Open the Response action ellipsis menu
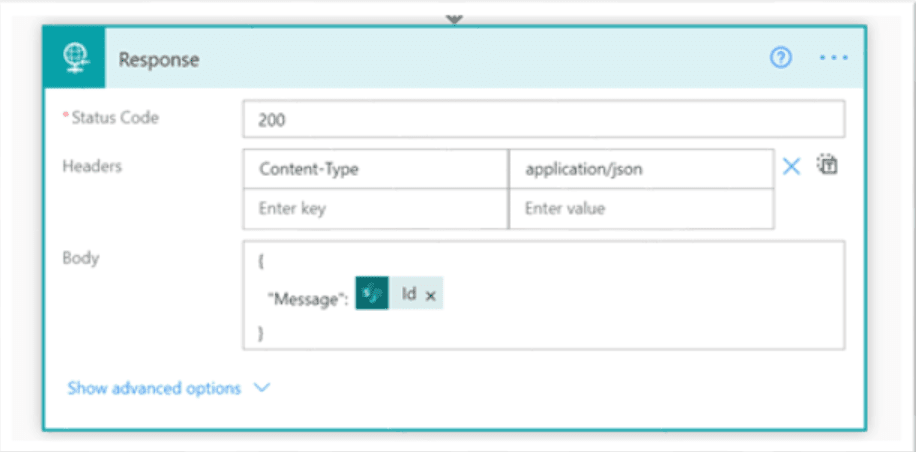 point(833,58)
